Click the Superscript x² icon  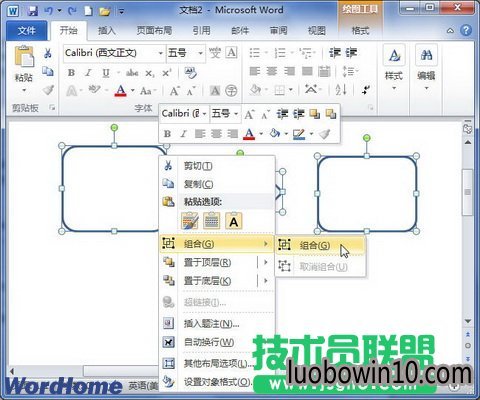coord(166,73)
